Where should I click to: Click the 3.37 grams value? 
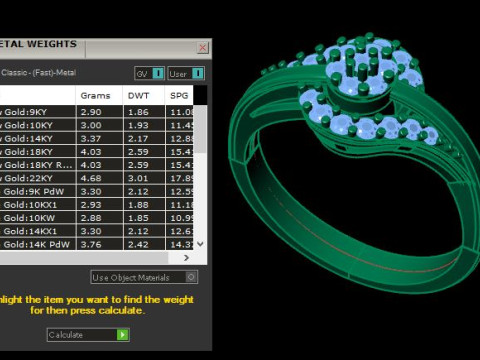91,139
